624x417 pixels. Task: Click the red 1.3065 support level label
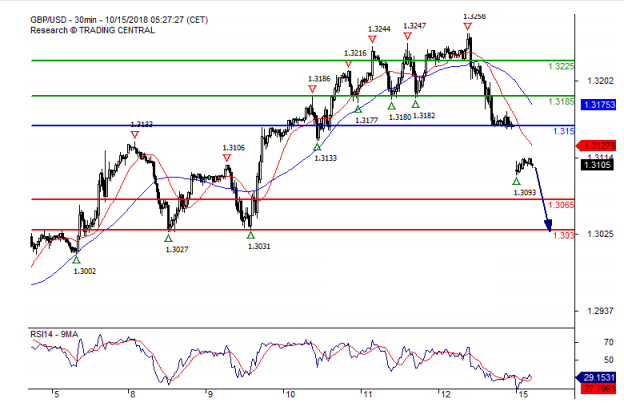562,204
